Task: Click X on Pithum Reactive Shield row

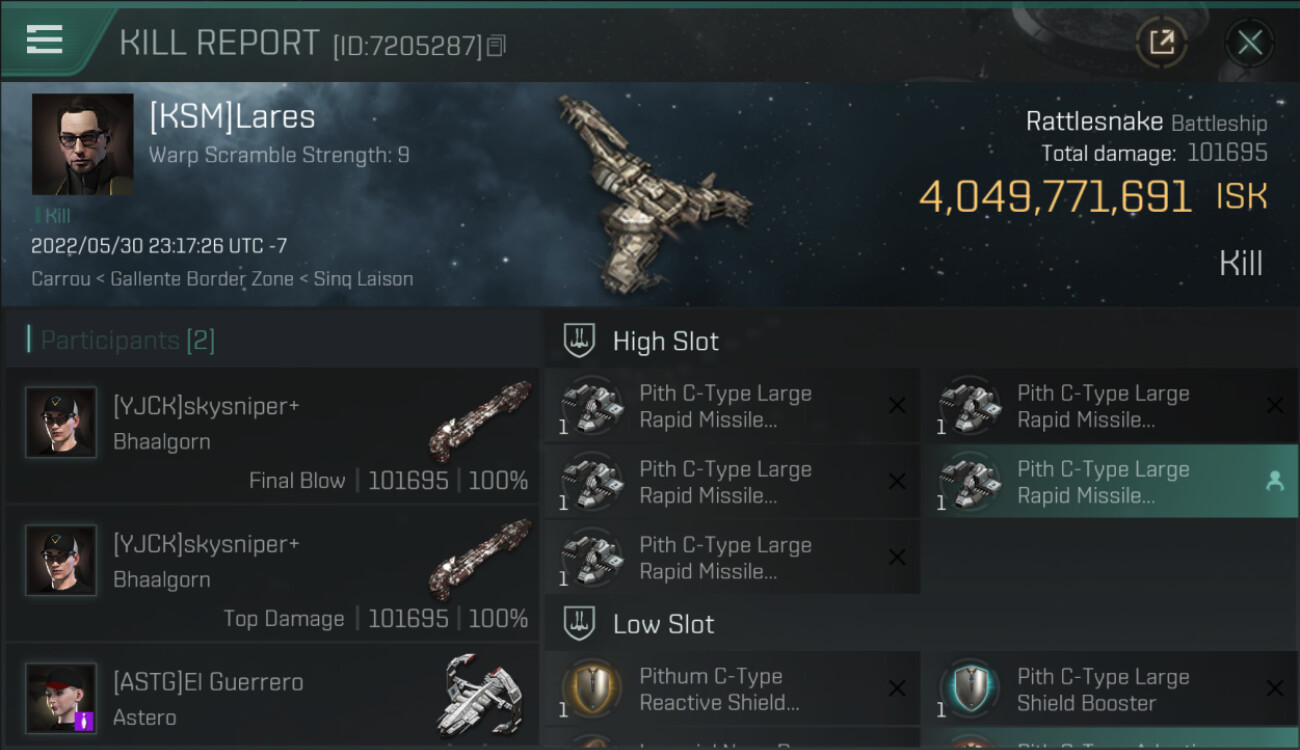Action: 897,688
